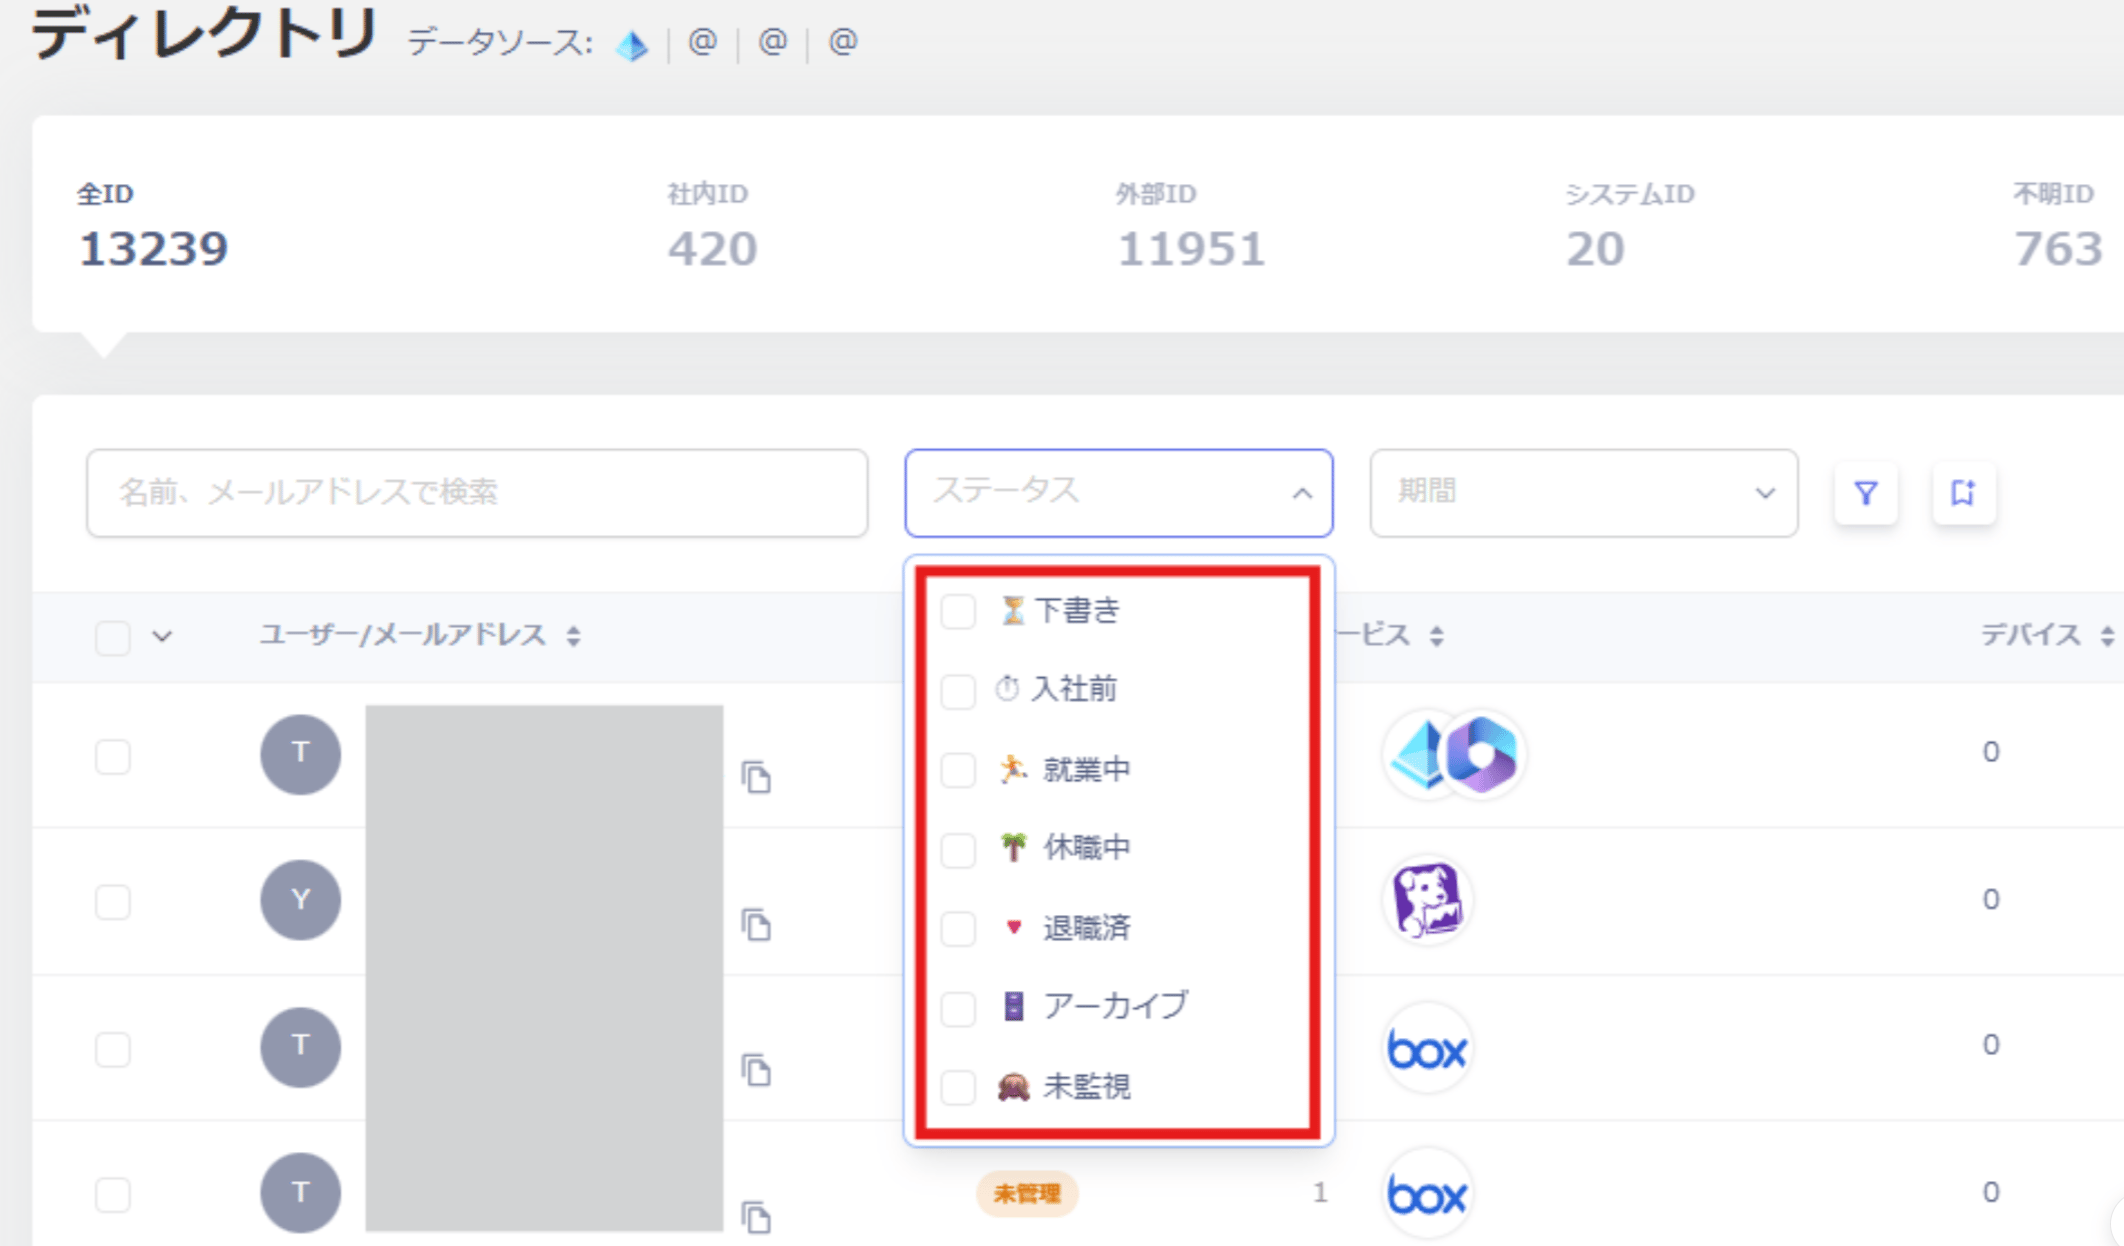2124x1246 pixels.
Task: Click the name and email search field
Action: (477, 493)
